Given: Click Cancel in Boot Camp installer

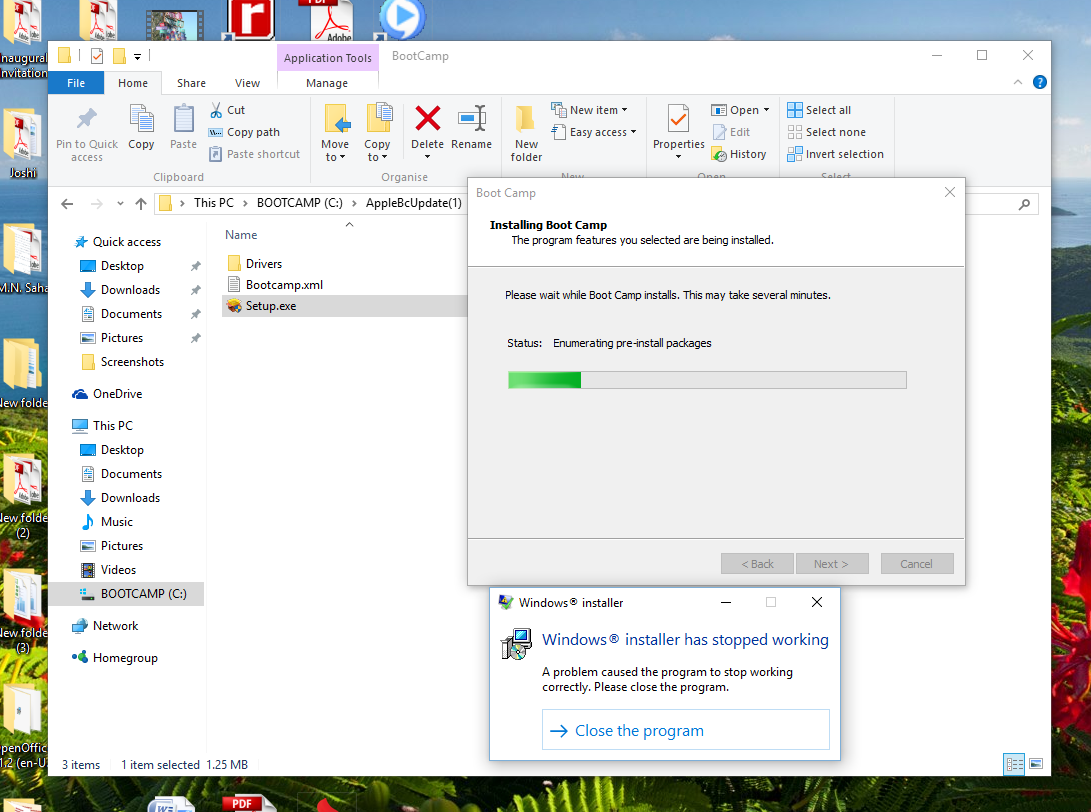Looking at the screenshot, I should pos(916,564).
